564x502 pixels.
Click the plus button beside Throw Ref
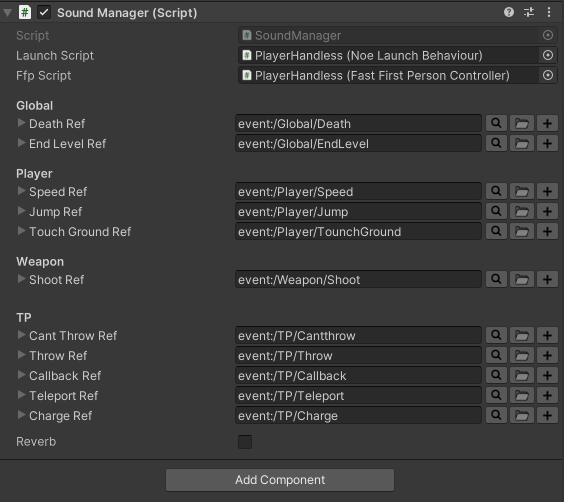(547, 355)
